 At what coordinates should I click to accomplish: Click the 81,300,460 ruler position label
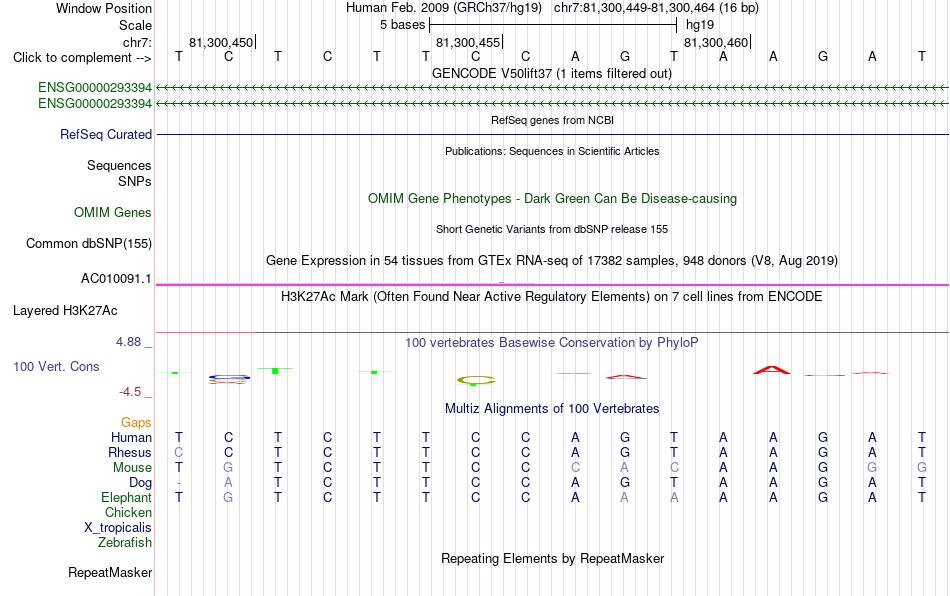(716, 42)
